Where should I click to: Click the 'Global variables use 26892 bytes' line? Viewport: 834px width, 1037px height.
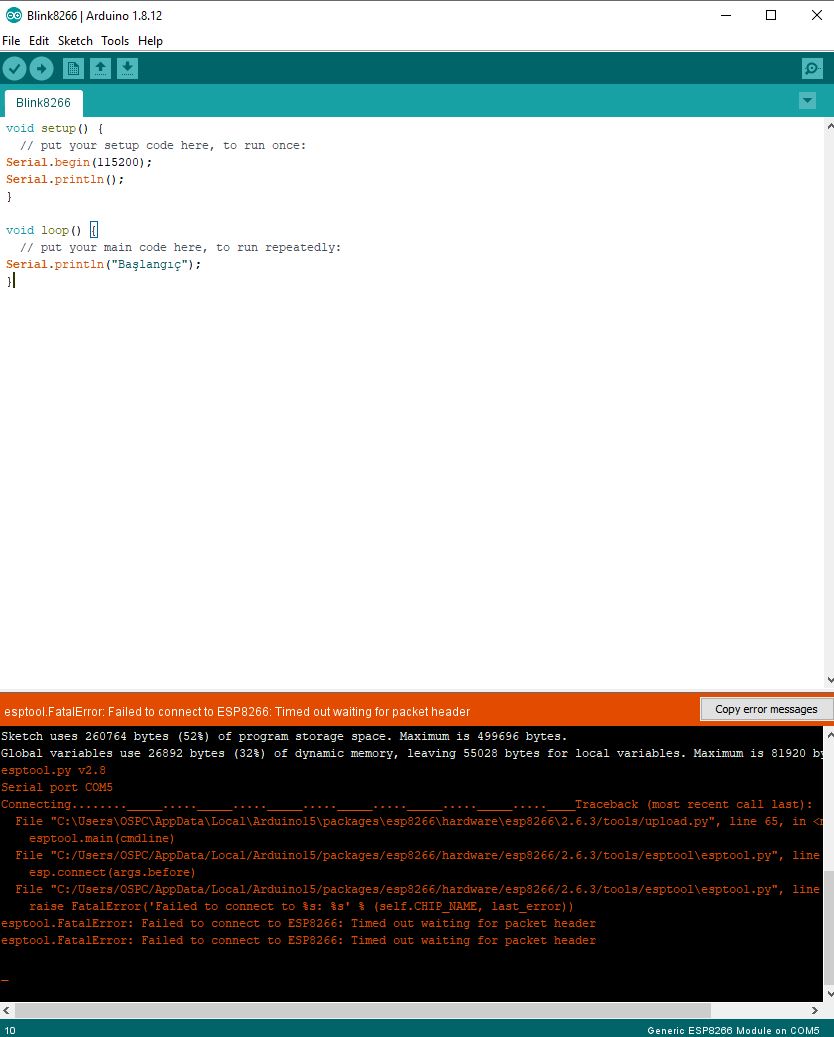pos(411,753)
